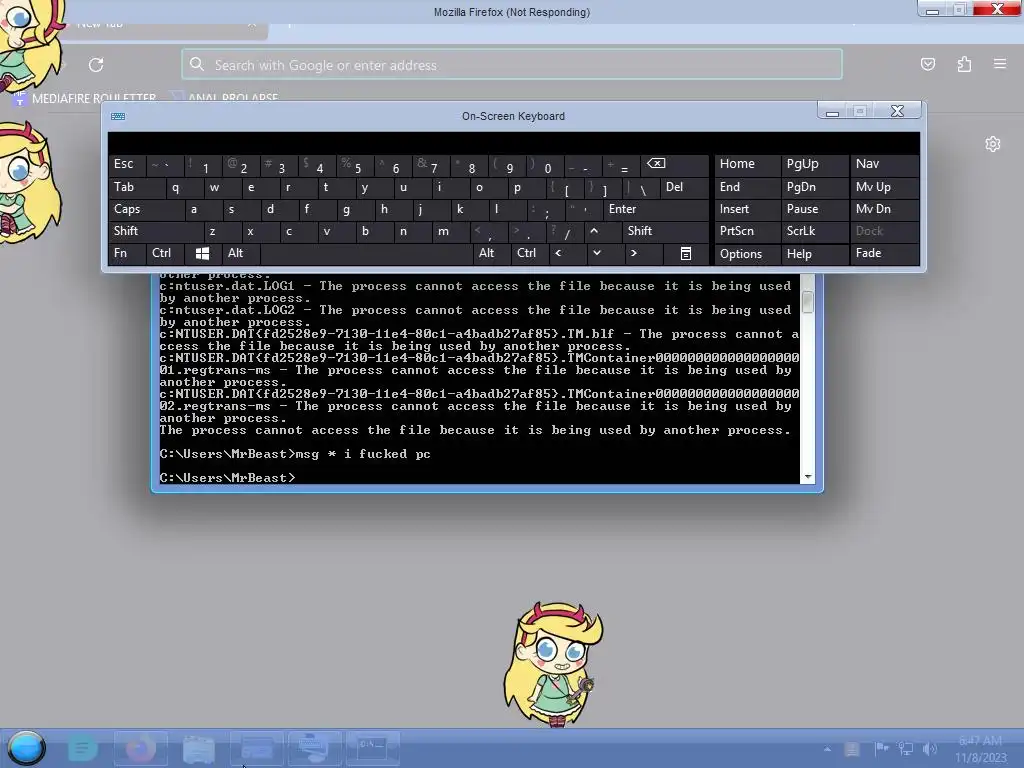Click the Star Butterfly shimeji at bottom
1024x768 pixels.
click(x=552, y=665)
